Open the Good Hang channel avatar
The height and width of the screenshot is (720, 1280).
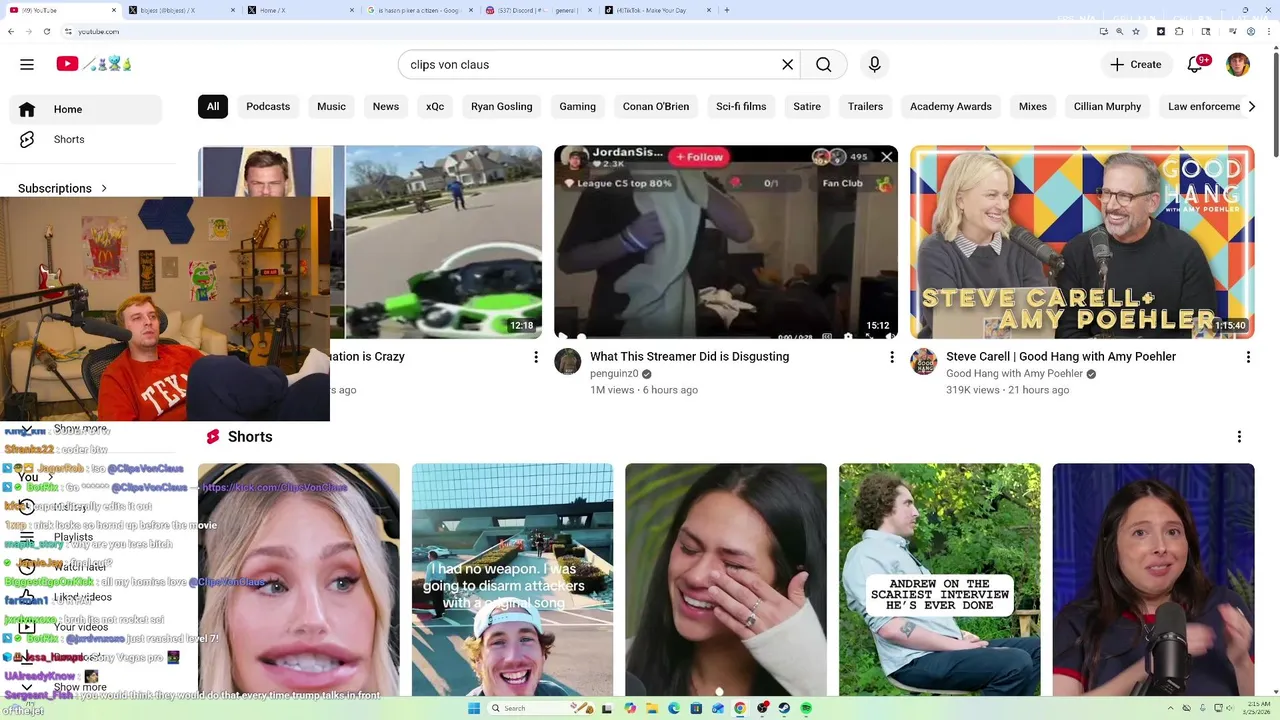click(x=924, y=362)
